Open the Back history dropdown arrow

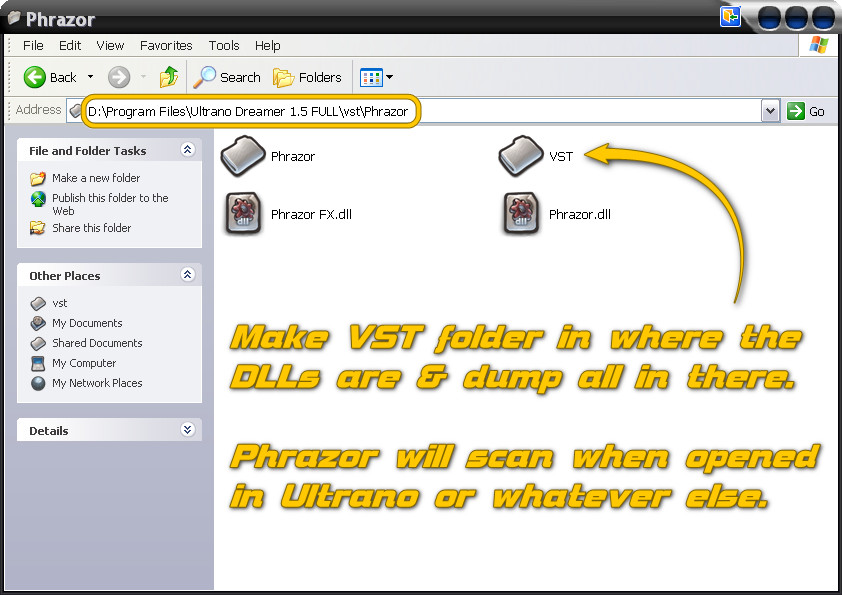[90, 77]
